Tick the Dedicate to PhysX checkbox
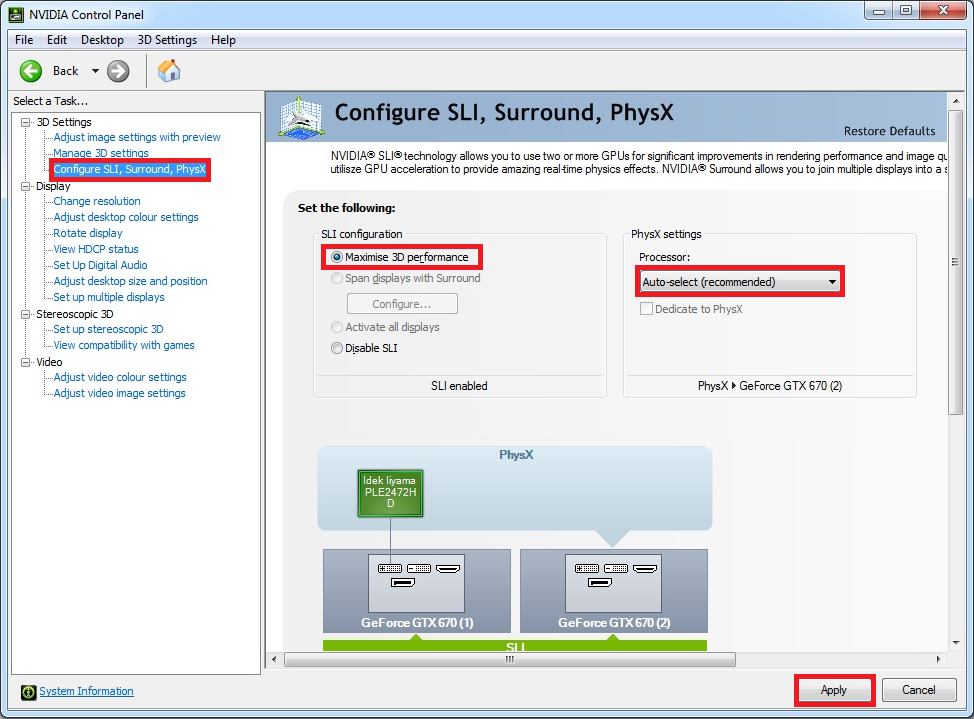This screenshot has width=974, height=719. point(646,309)
